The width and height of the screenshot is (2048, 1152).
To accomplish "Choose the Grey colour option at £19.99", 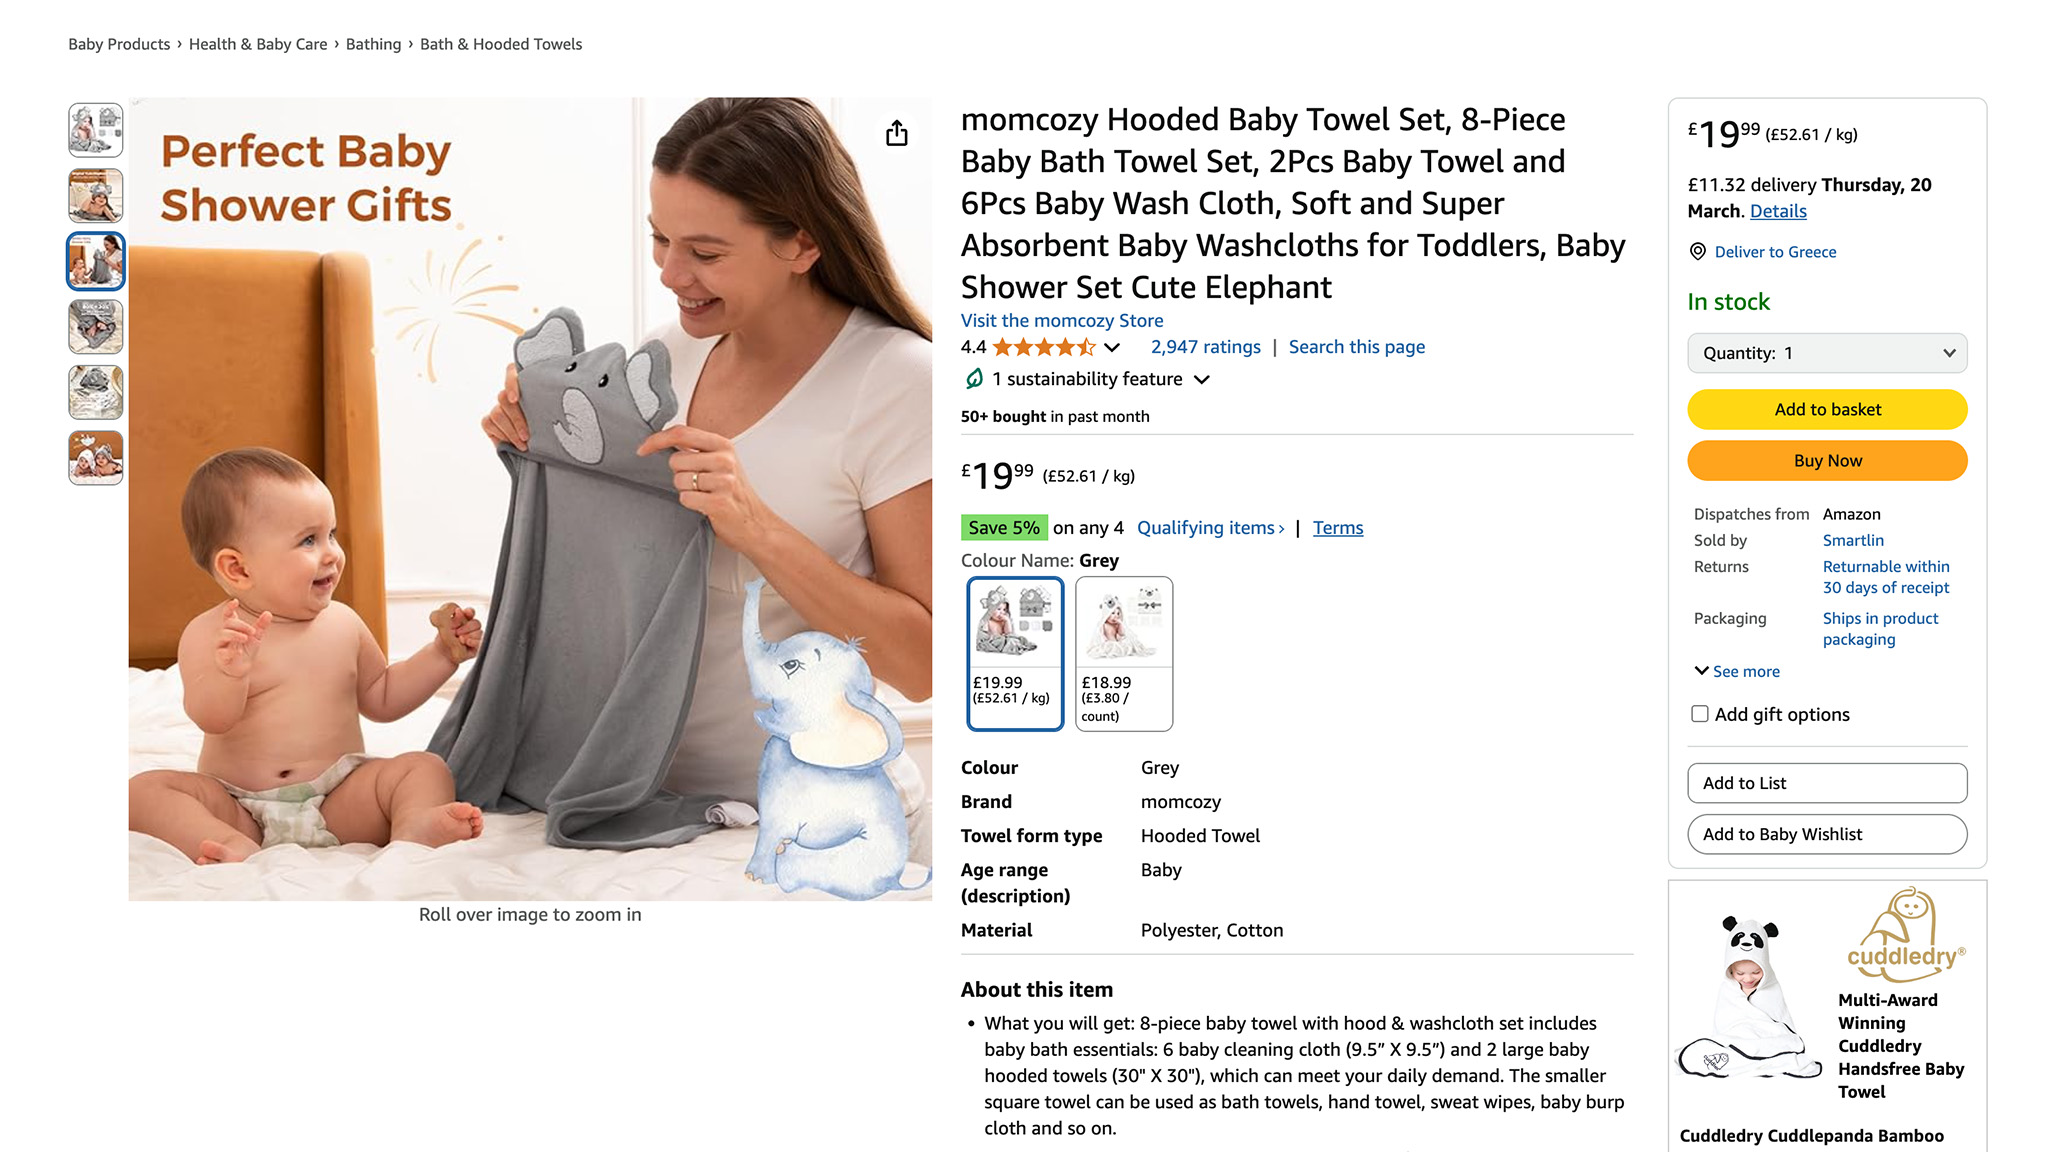I will pos(1015,654).
